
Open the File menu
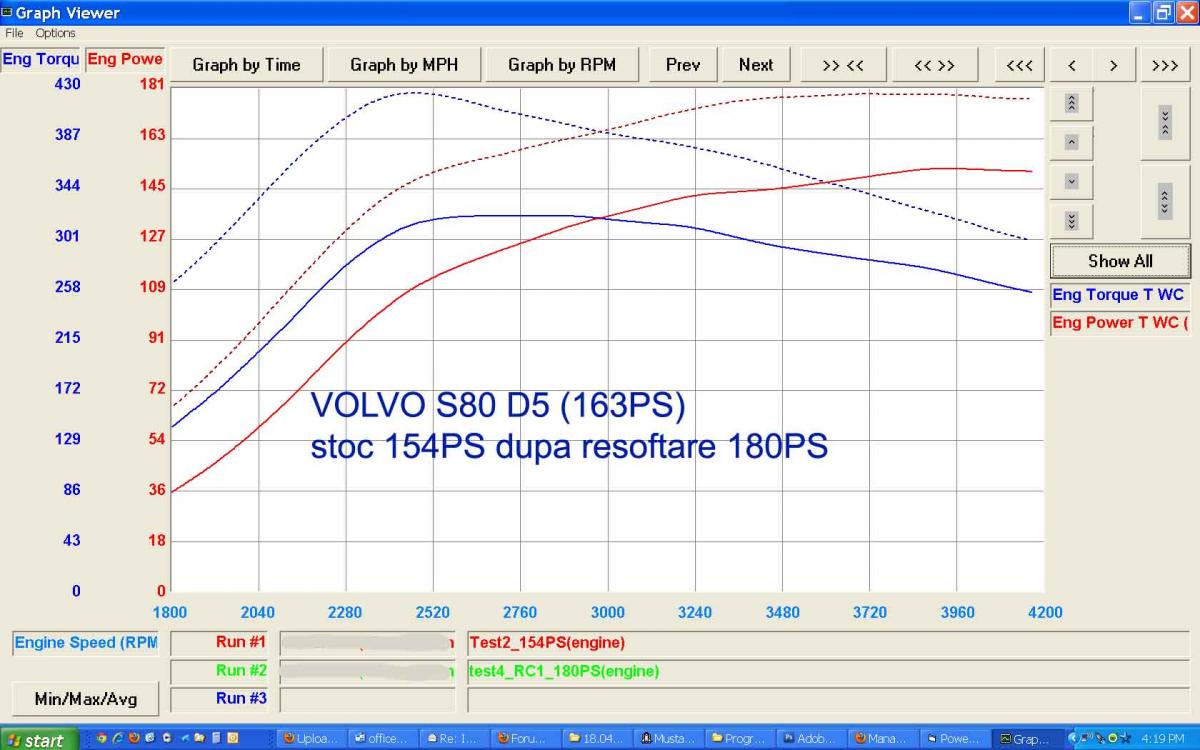pyautogui.click(x=14, y=33)
